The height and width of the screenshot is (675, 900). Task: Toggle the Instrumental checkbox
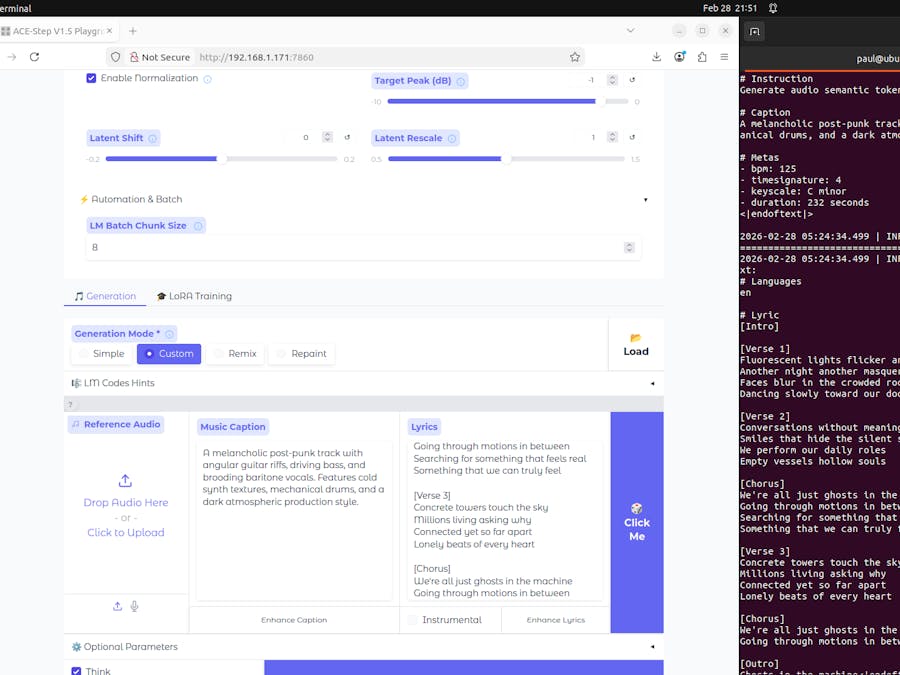tap(413, 620)
